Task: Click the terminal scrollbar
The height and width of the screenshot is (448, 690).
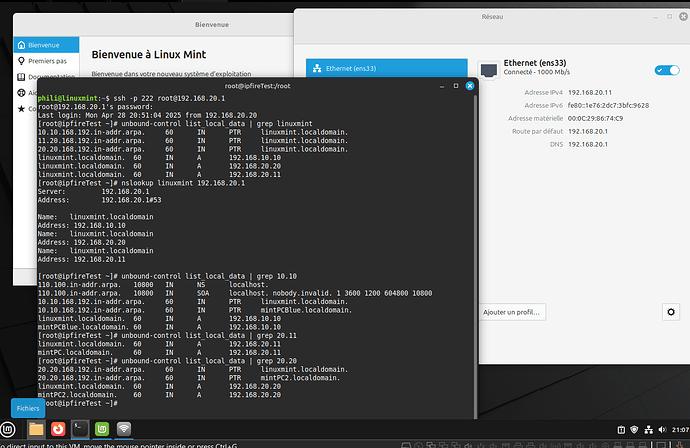Action: tap(475, 255)
